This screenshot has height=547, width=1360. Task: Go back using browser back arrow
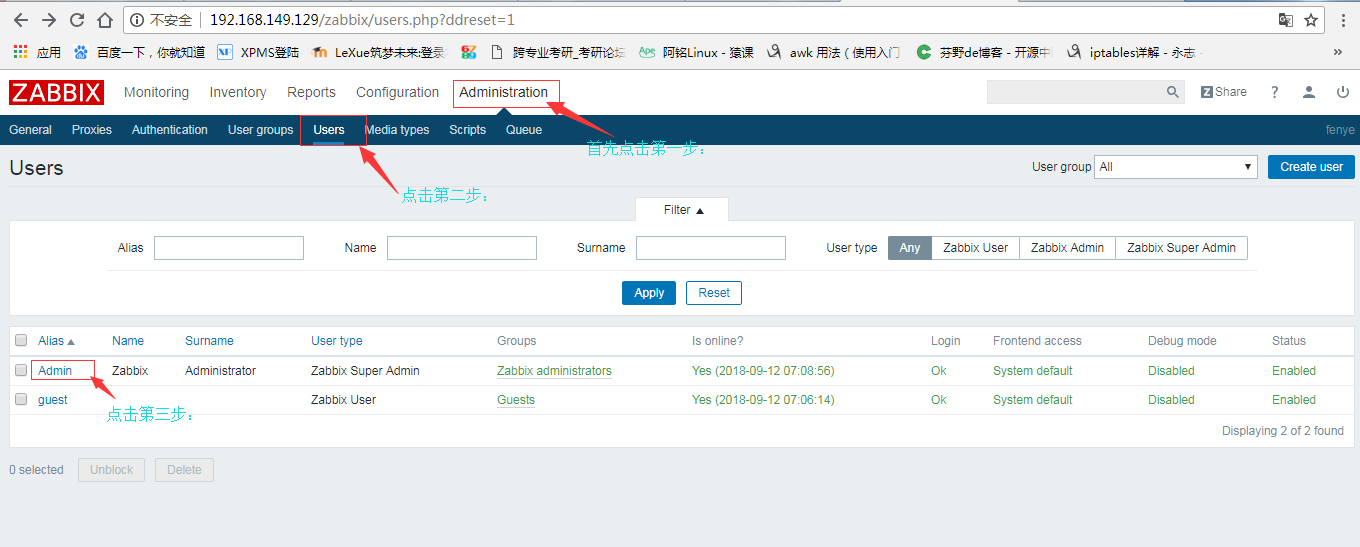pos(21,20)
